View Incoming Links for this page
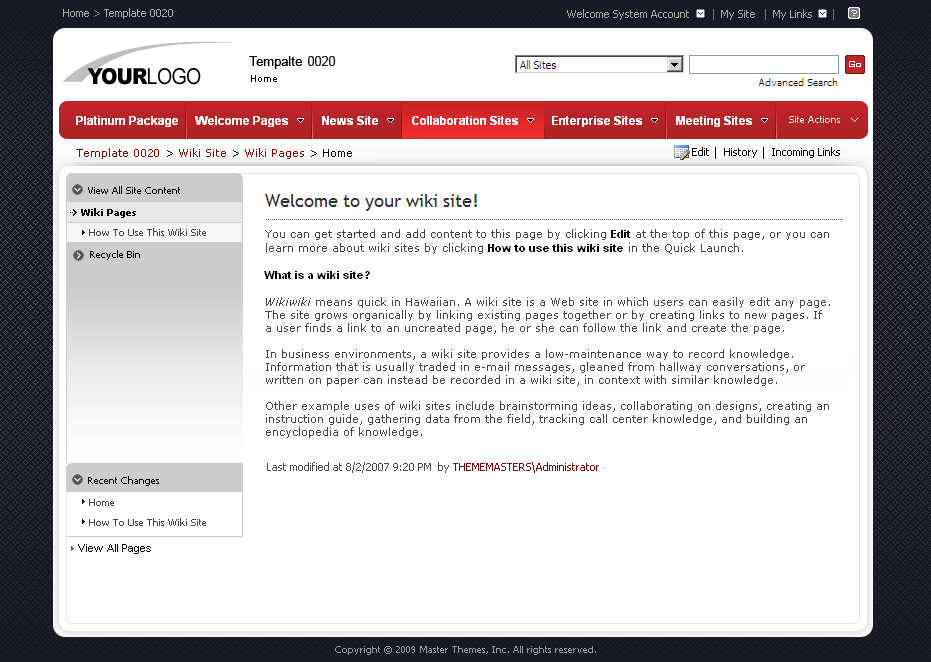This screenshot has width=931, height=662. (803, 152)
